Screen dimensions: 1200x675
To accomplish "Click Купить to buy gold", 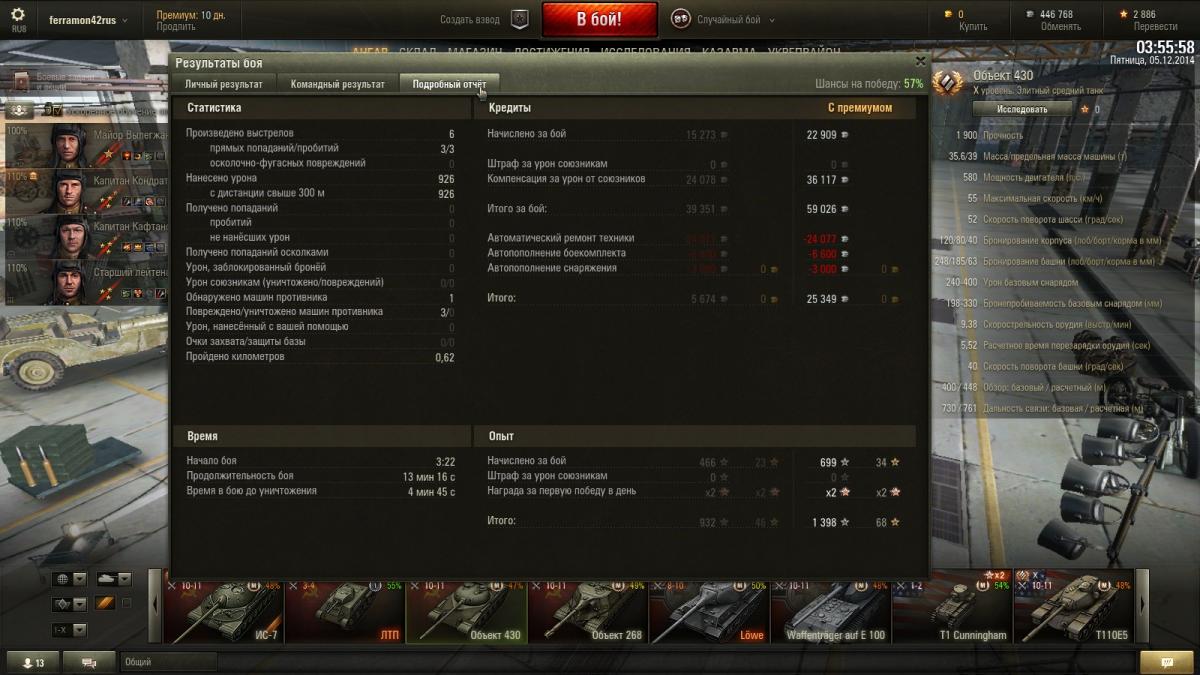I will [x=971, y=27].
